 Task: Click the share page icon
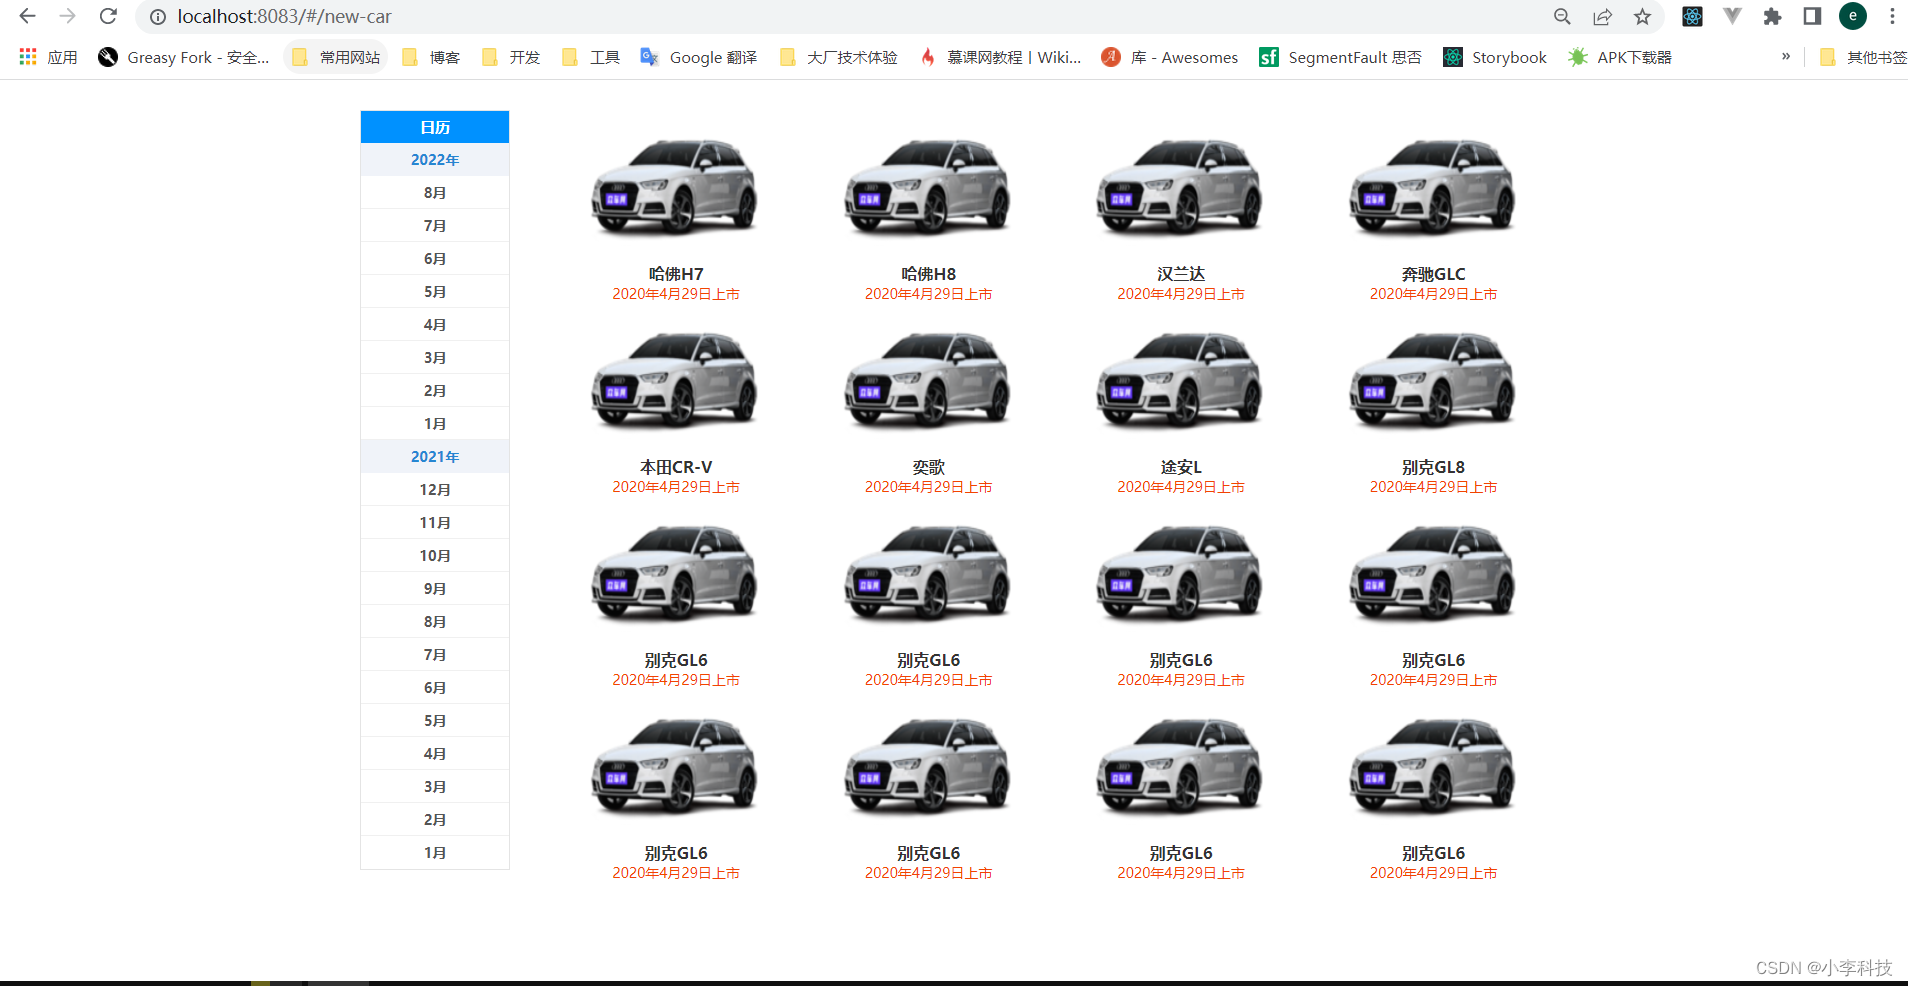(x=1602, y=16)
